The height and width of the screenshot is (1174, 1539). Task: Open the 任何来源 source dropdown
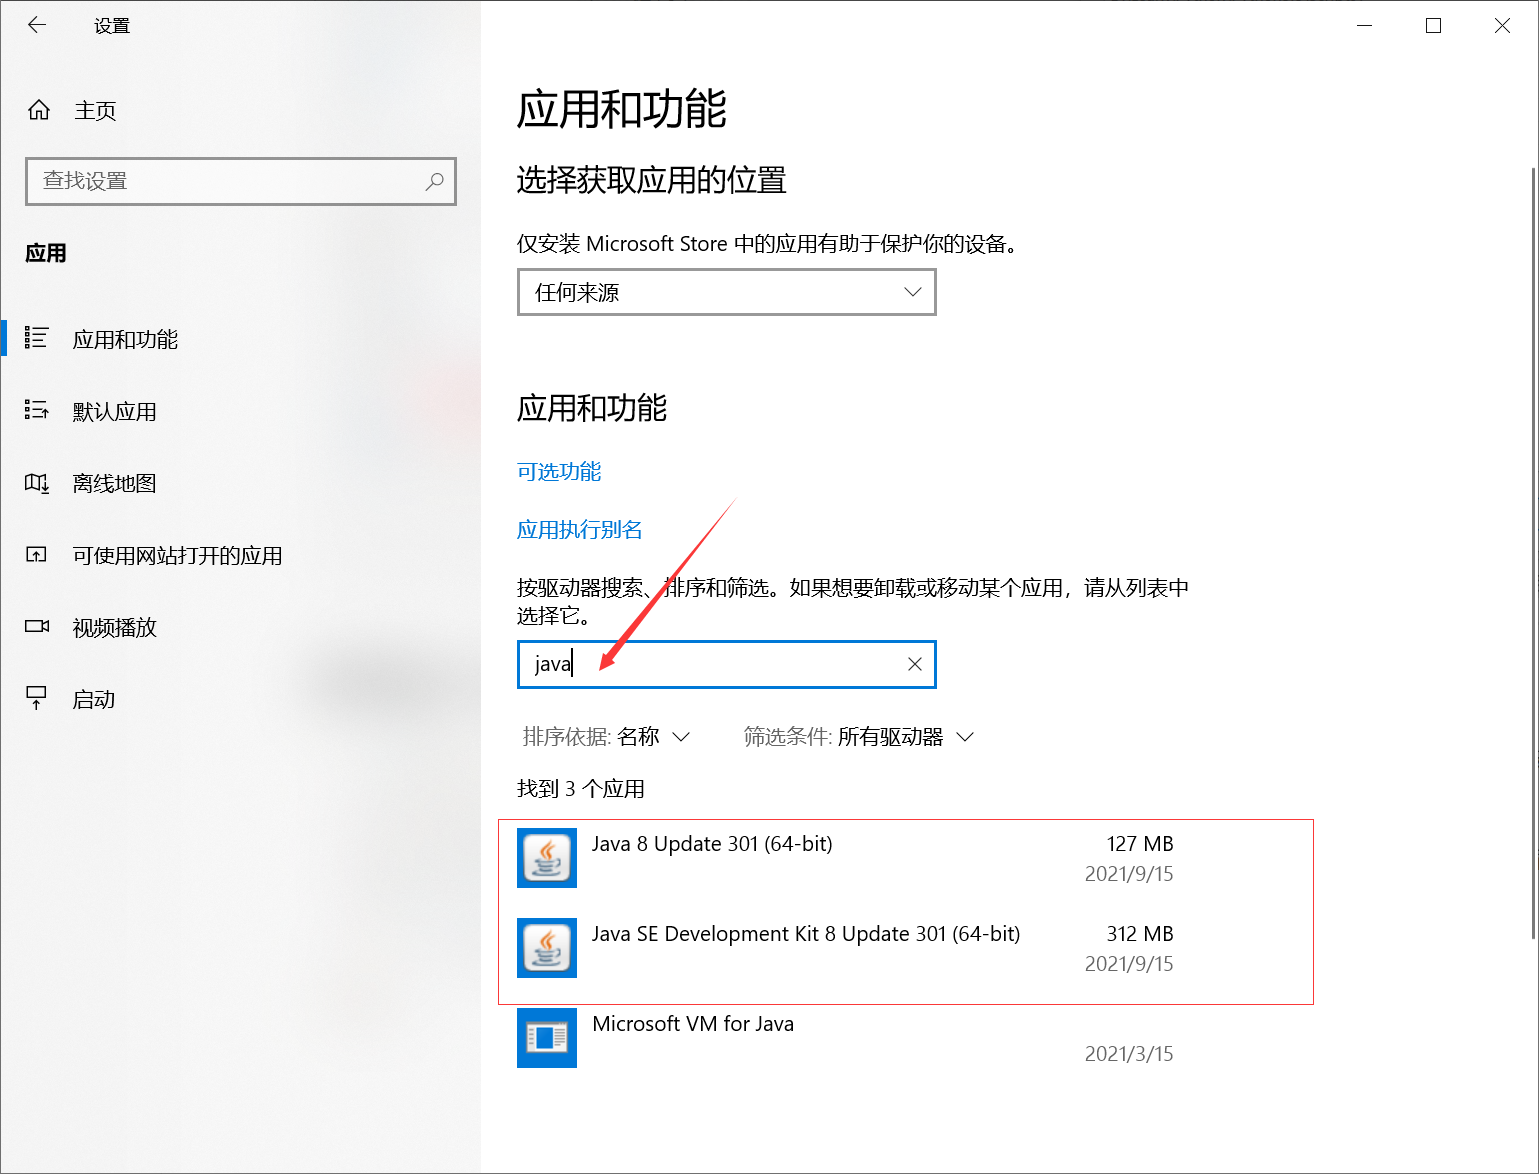[727, 292]
